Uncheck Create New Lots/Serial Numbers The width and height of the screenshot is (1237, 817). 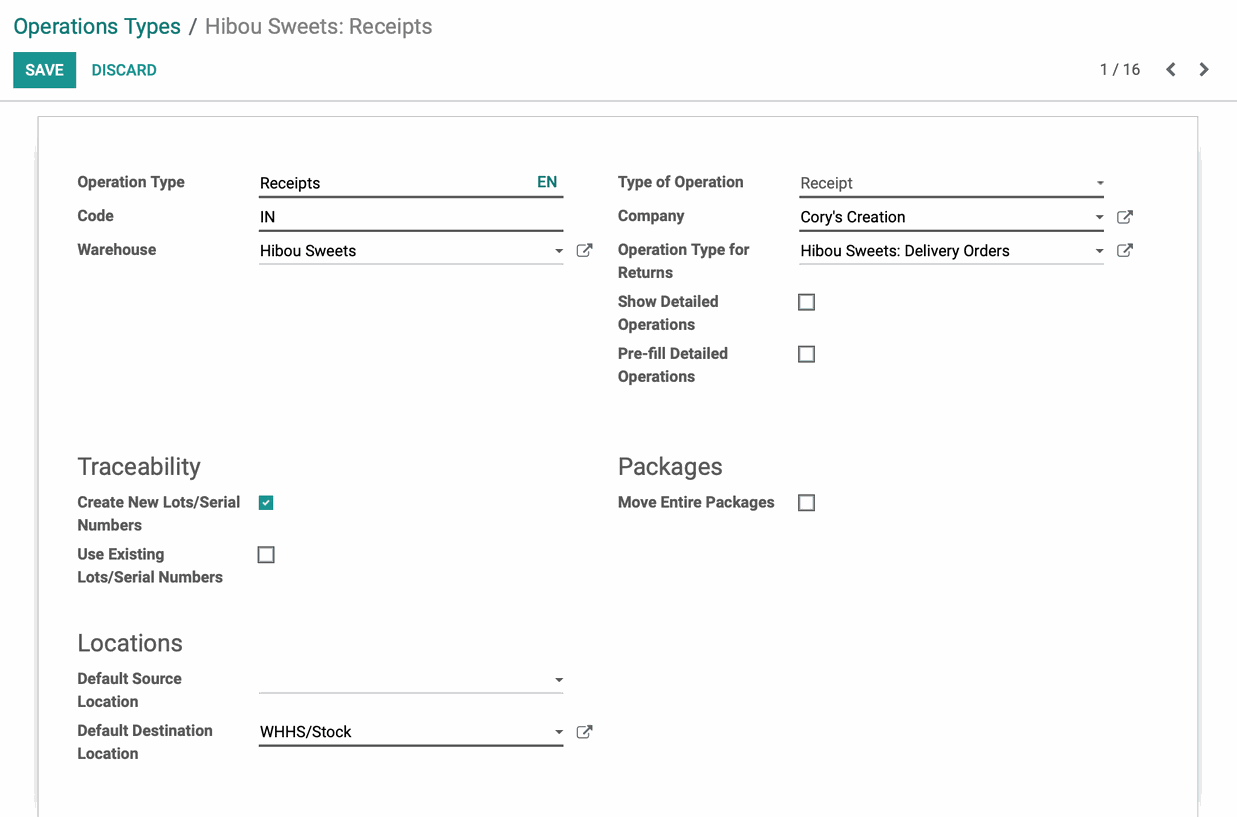point(266,503)
